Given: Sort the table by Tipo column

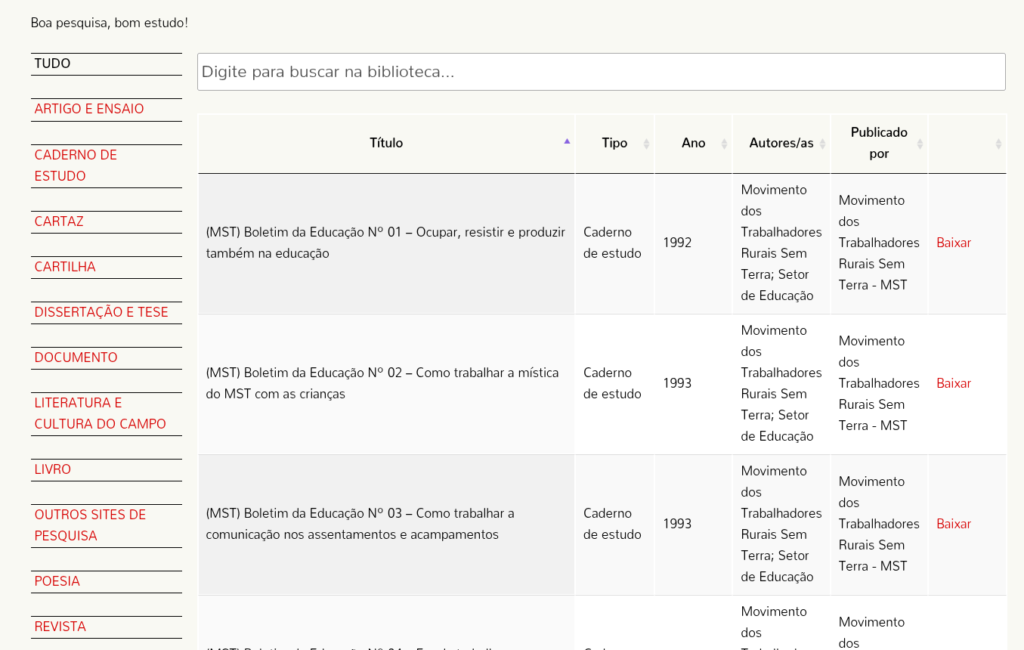Looking at the screenshot, I should point(615,143).
